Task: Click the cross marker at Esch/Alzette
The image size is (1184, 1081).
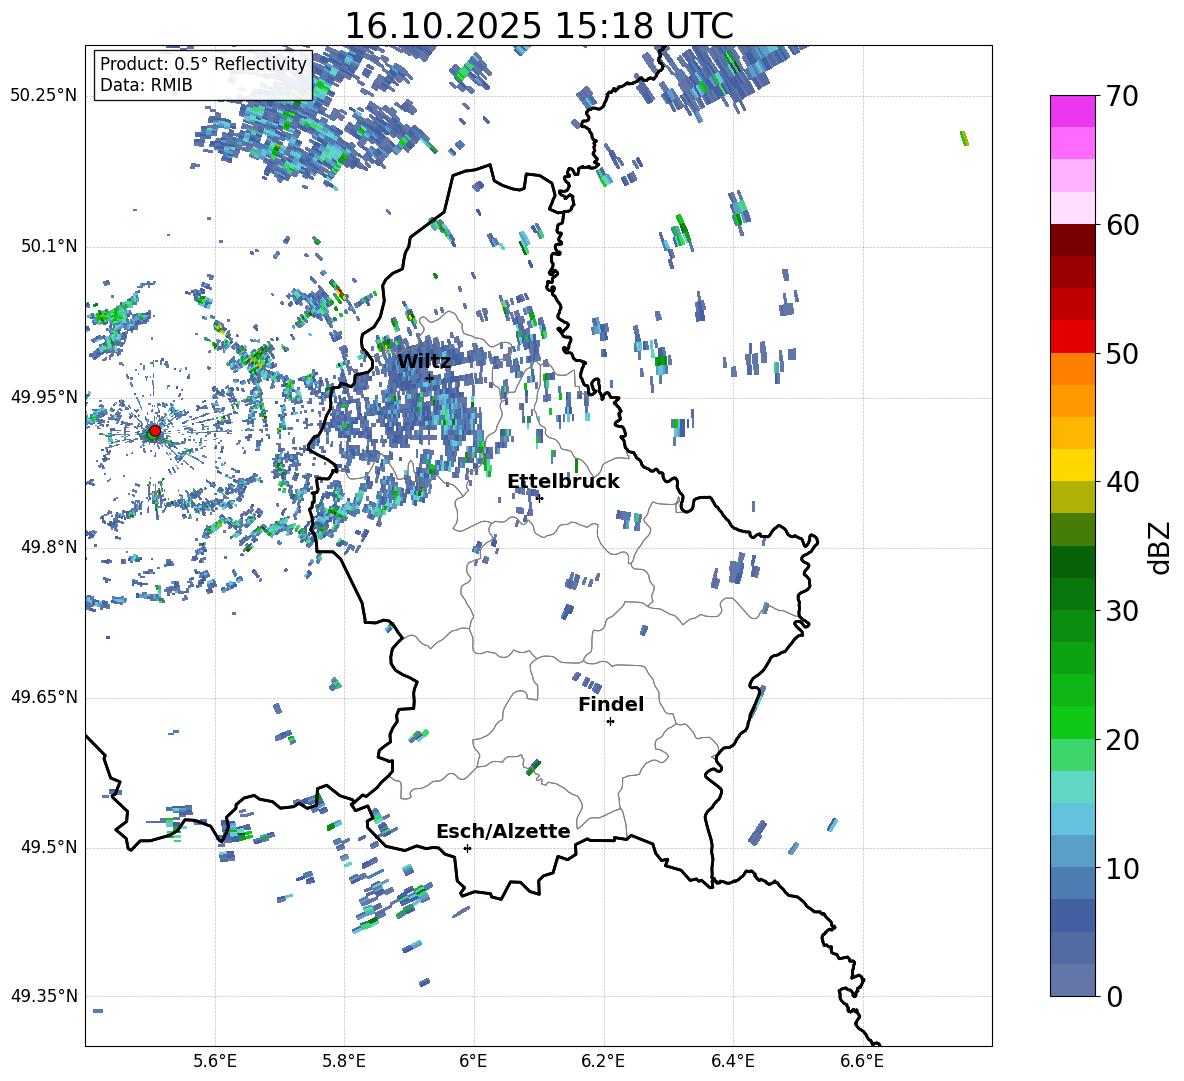Action: point(467,848)
